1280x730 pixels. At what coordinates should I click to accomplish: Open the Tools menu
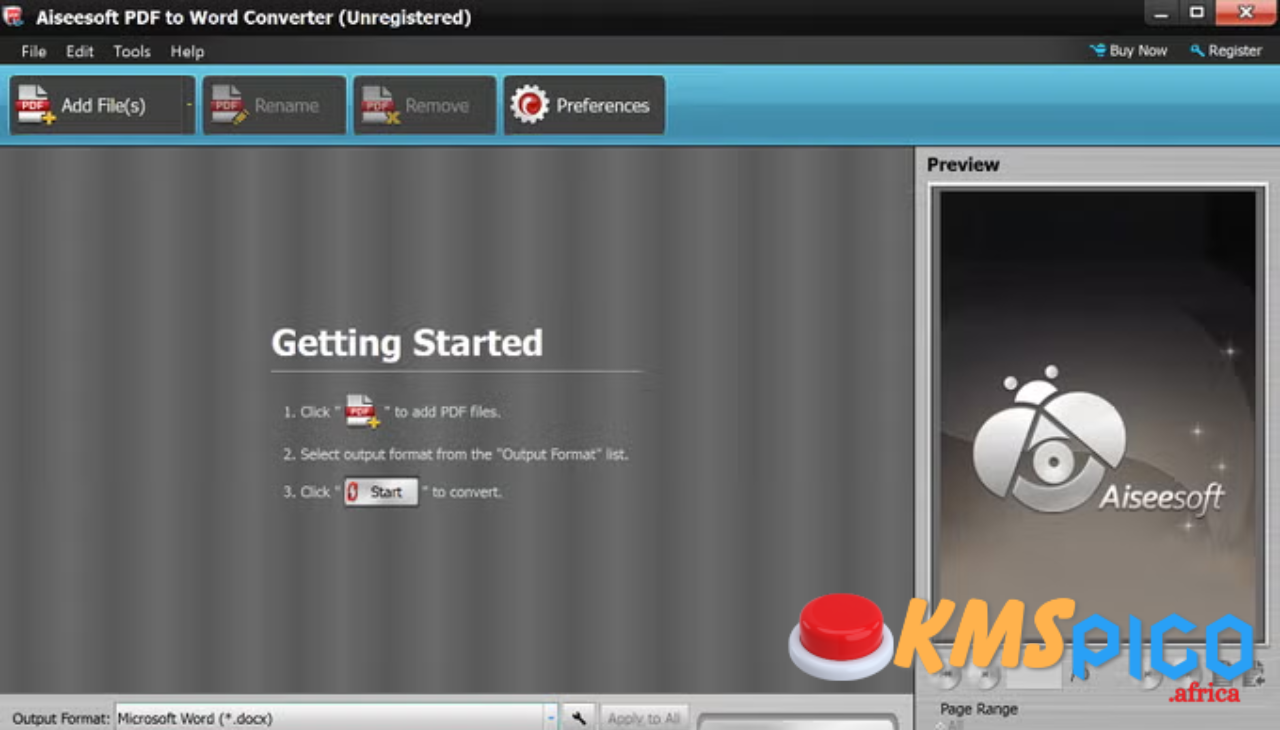(x=132, y=51)
